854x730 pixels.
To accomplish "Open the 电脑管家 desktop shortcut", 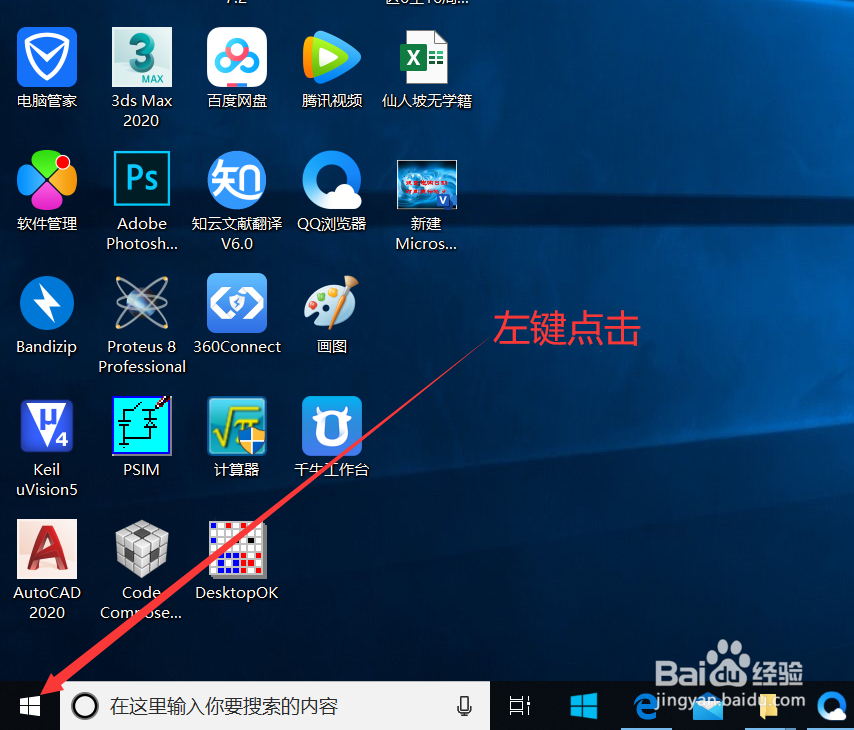I will pyautogui.click(x=47, y=57).
